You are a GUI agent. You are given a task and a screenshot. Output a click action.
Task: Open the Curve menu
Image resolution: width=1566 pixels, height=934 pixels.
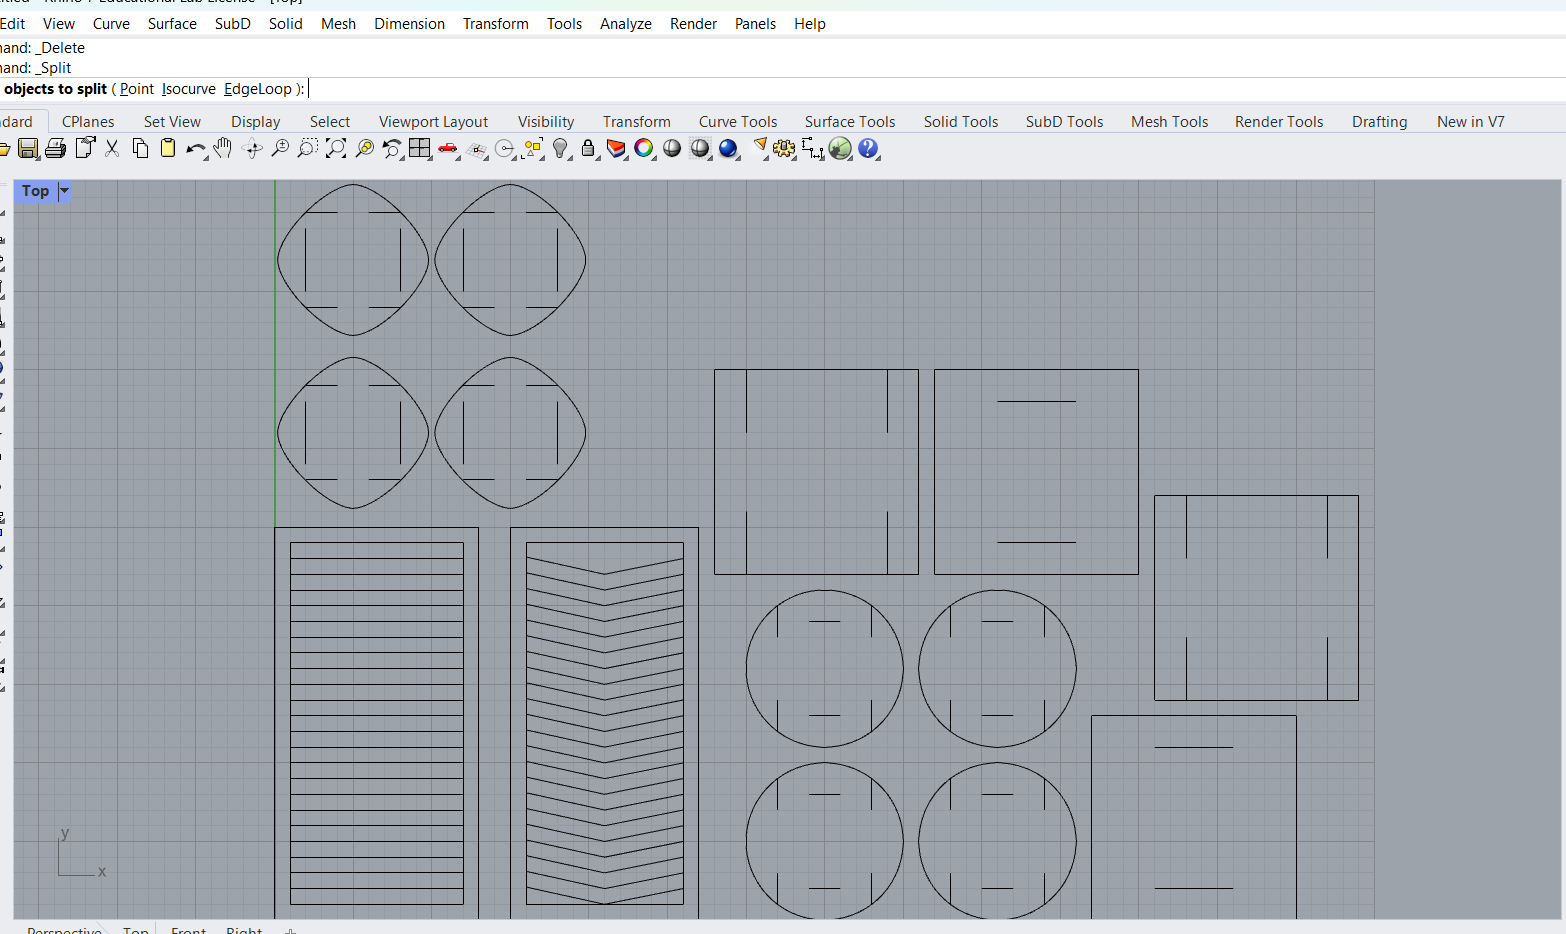pyautogui.click(x=111, y=24)
